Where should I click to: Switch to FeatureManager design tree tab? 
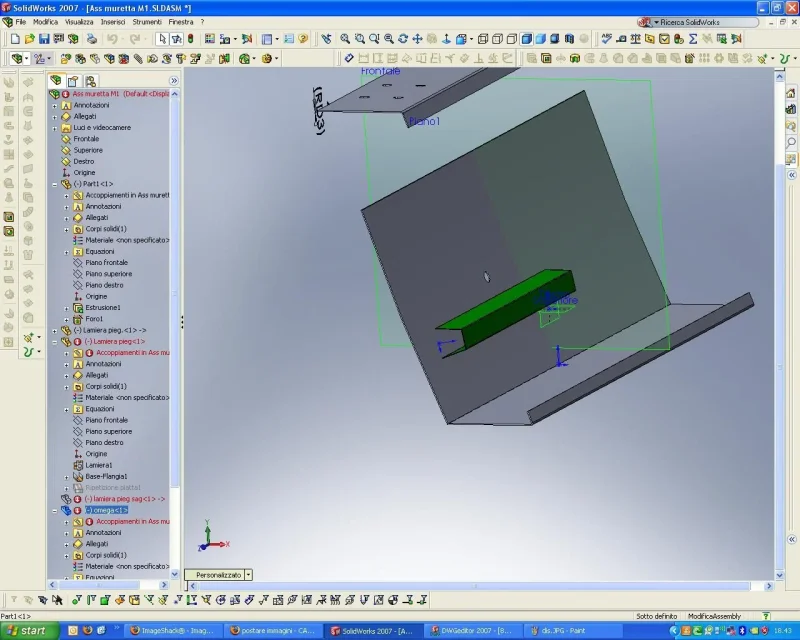pyautogui.click(x=56, y=81)
